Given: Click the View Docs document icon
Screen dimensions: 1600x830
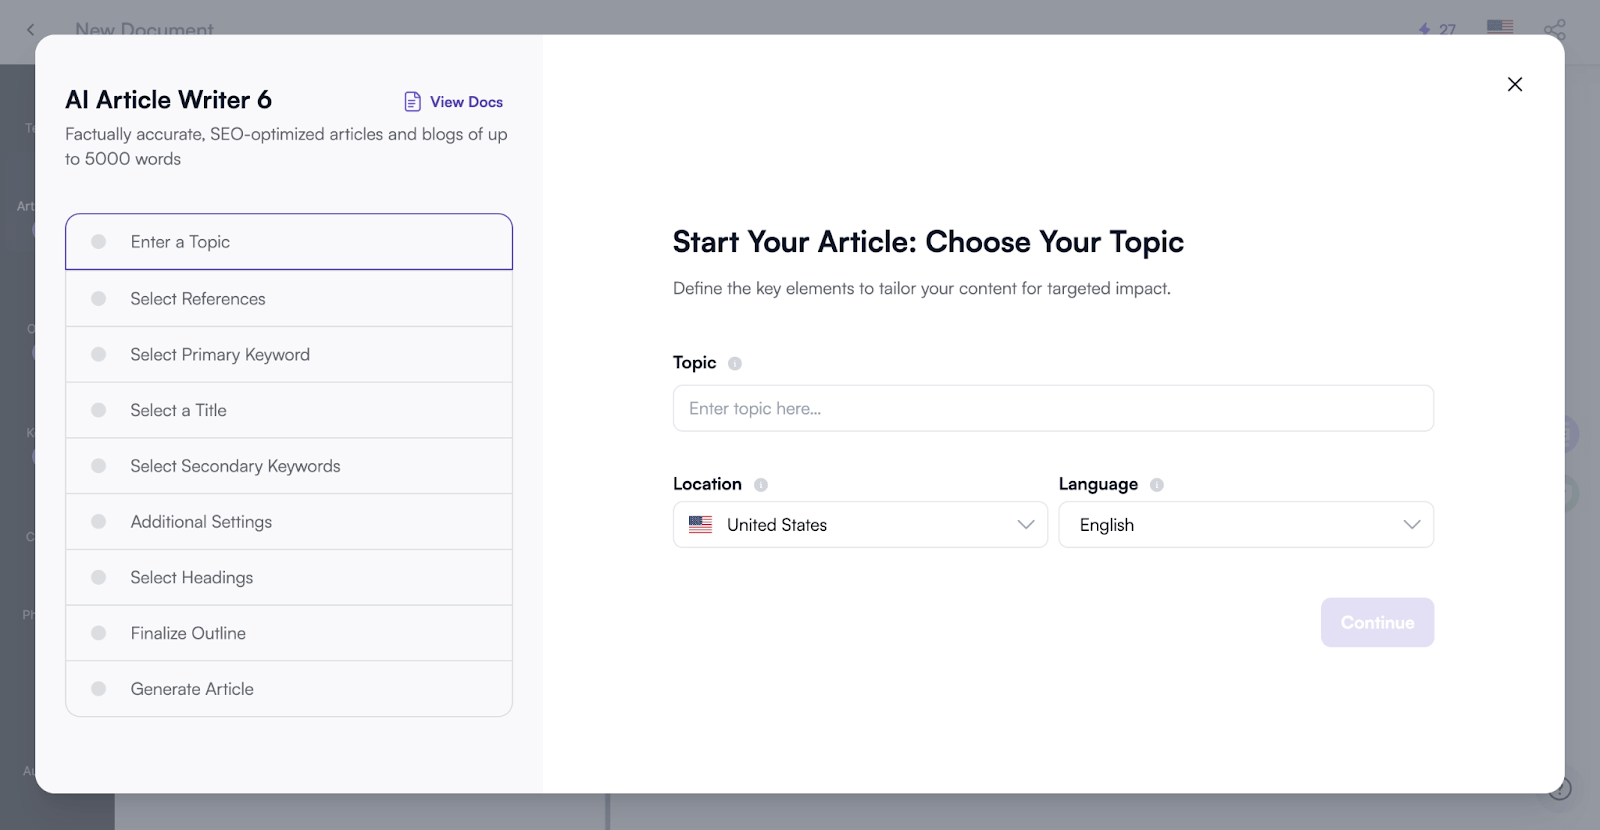Looking at the screenshot, I should coord(412,102).
